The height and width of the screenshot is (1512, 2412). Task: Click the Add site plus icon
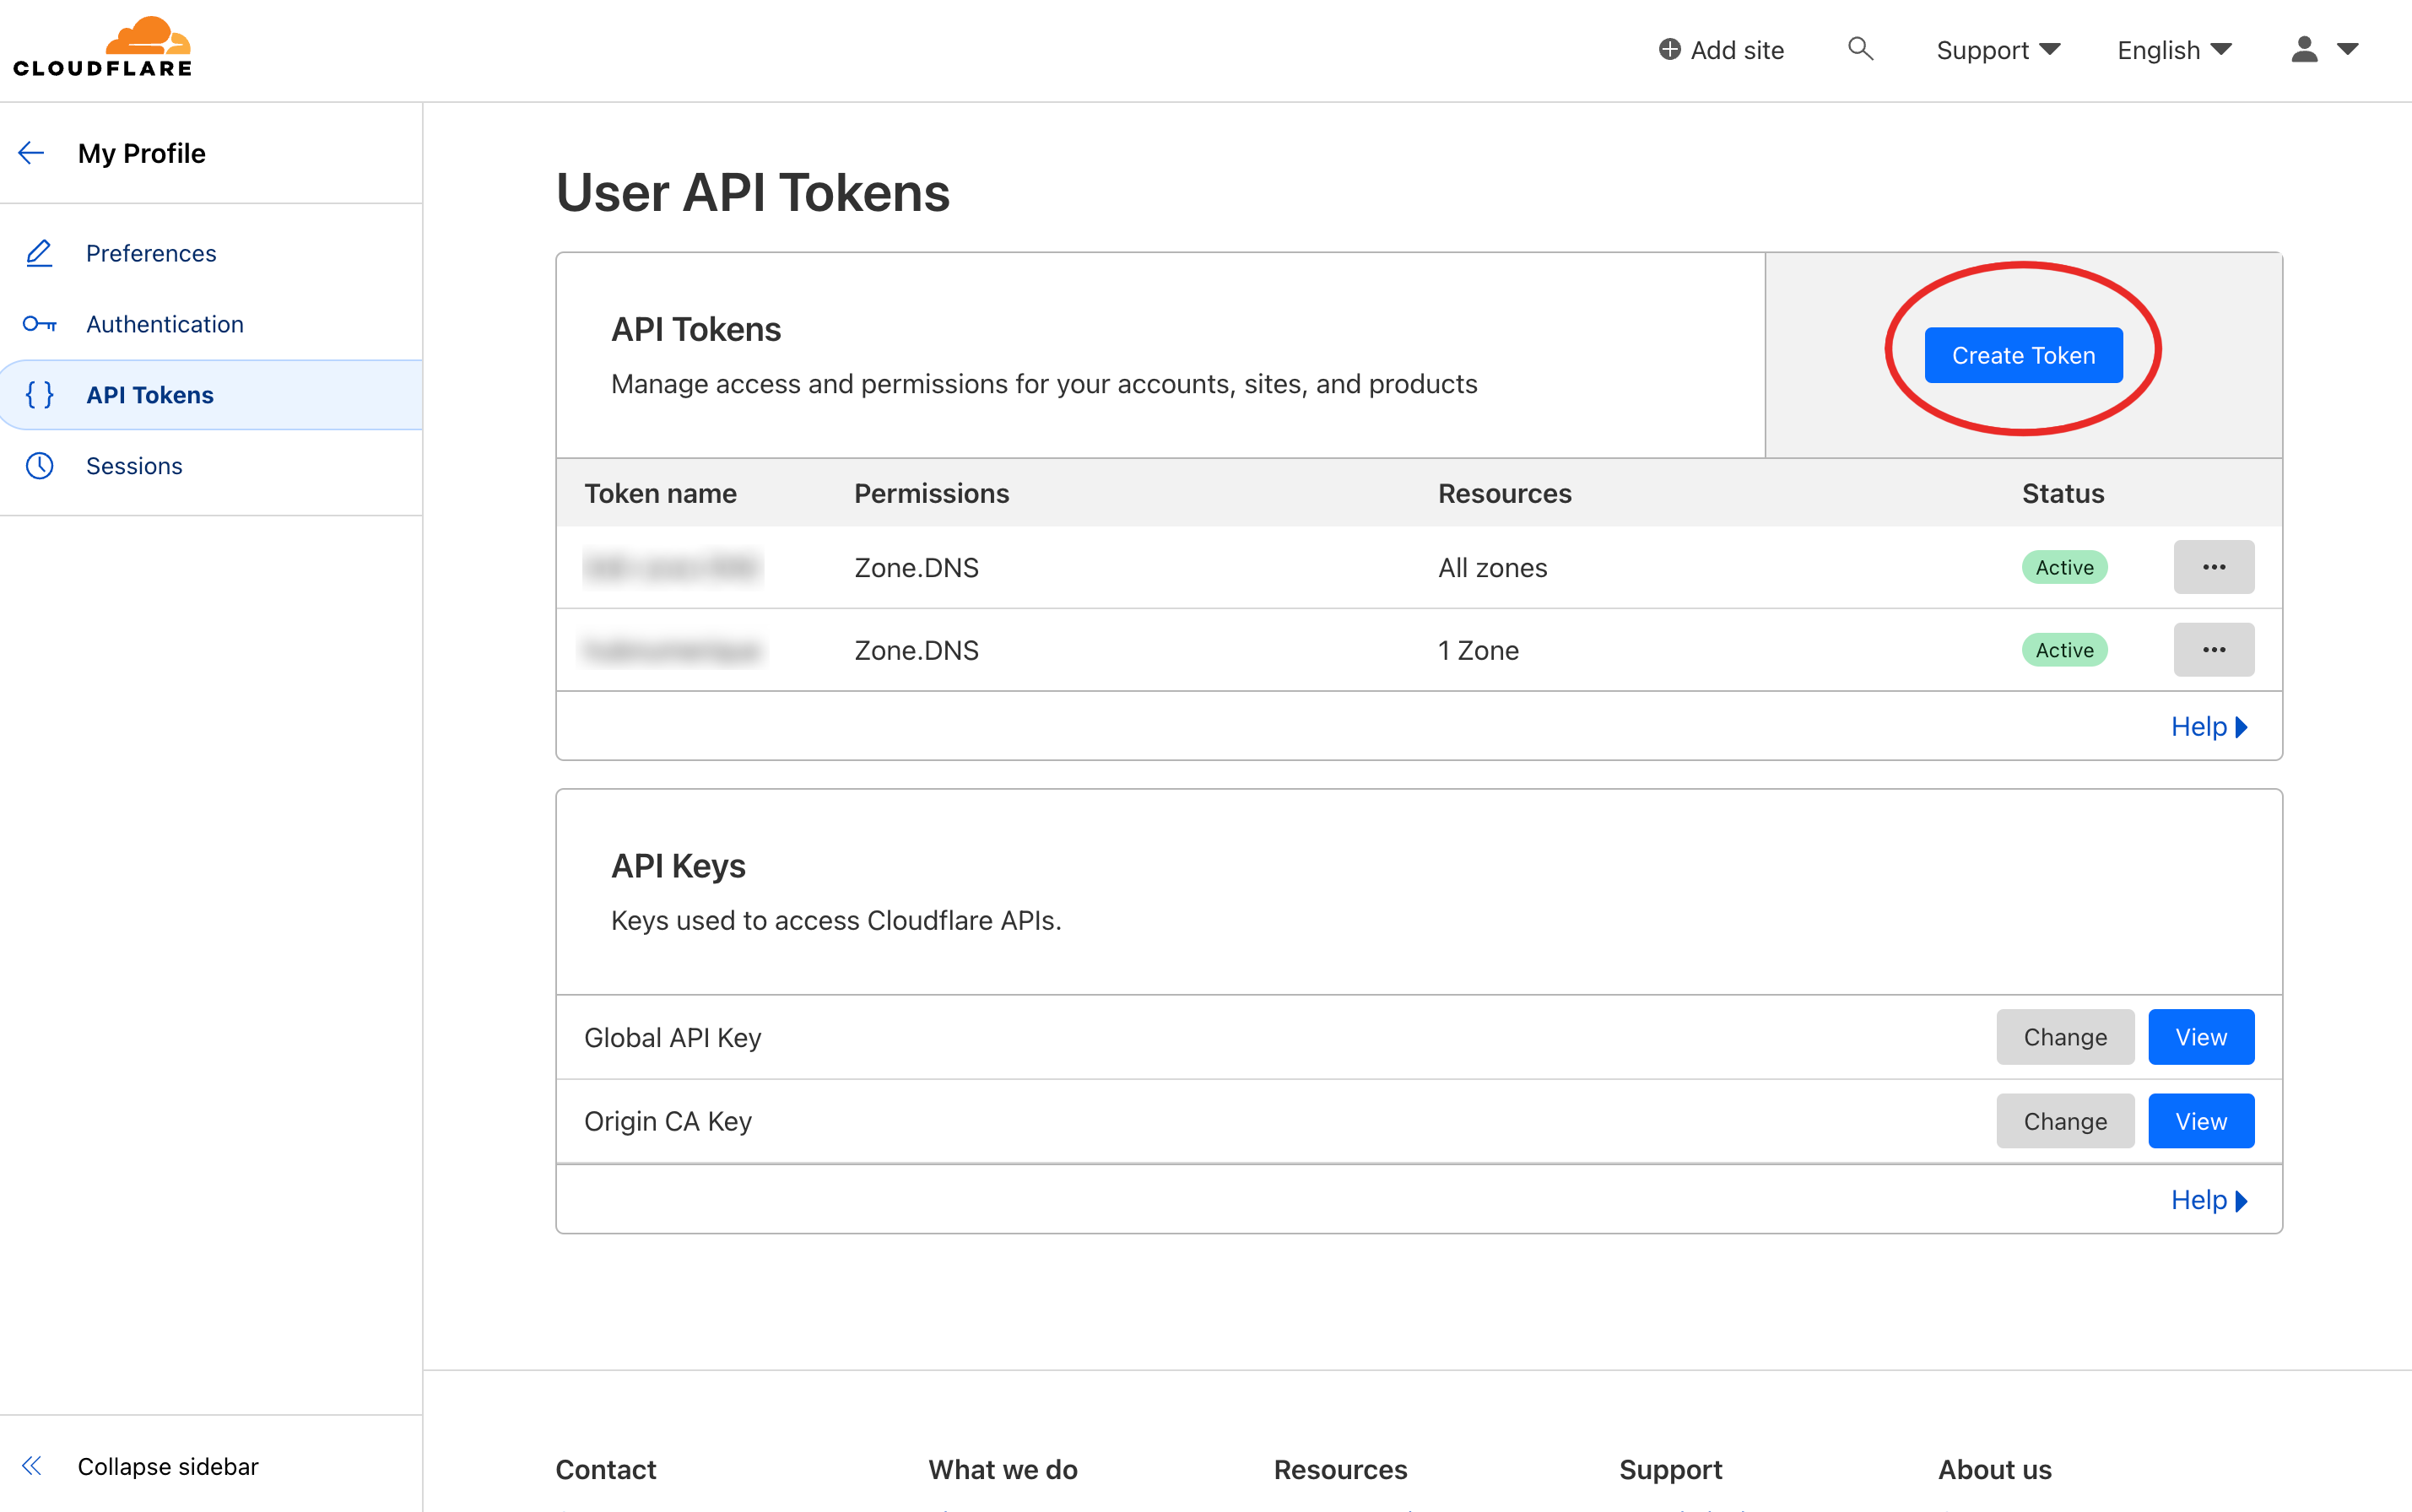pos(1669,50)
